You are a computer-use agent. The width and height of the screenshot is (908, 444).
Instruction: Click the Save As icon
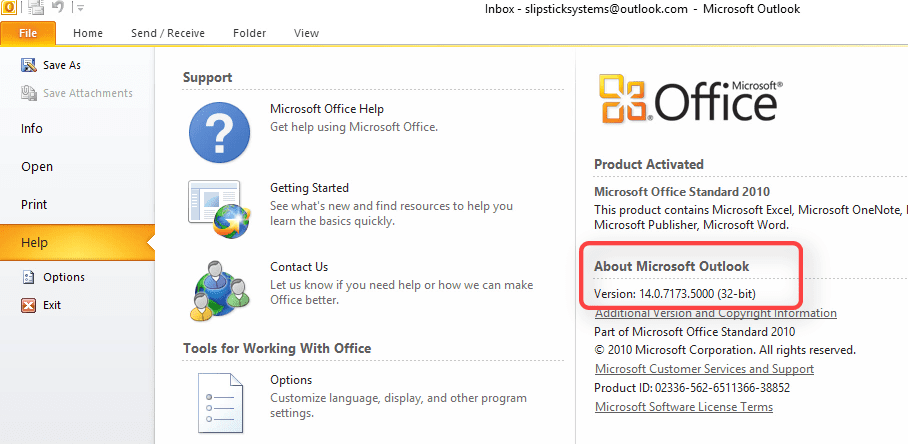pyautogui.click(x=28, y=65)
